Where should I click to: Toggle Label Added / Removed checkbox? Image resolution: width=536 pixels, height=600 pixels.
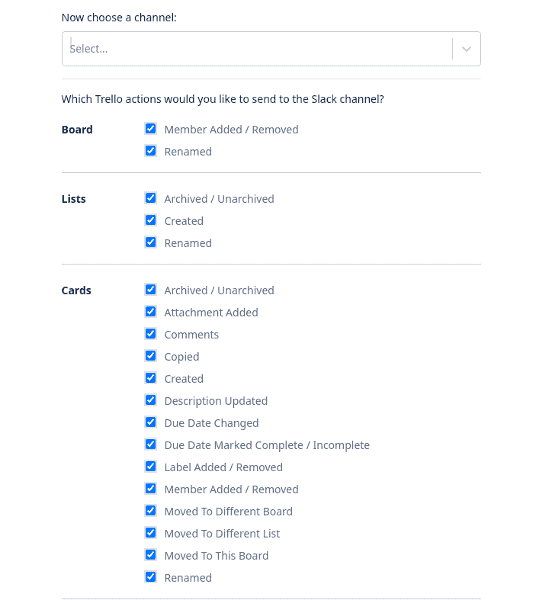point(151,466)
